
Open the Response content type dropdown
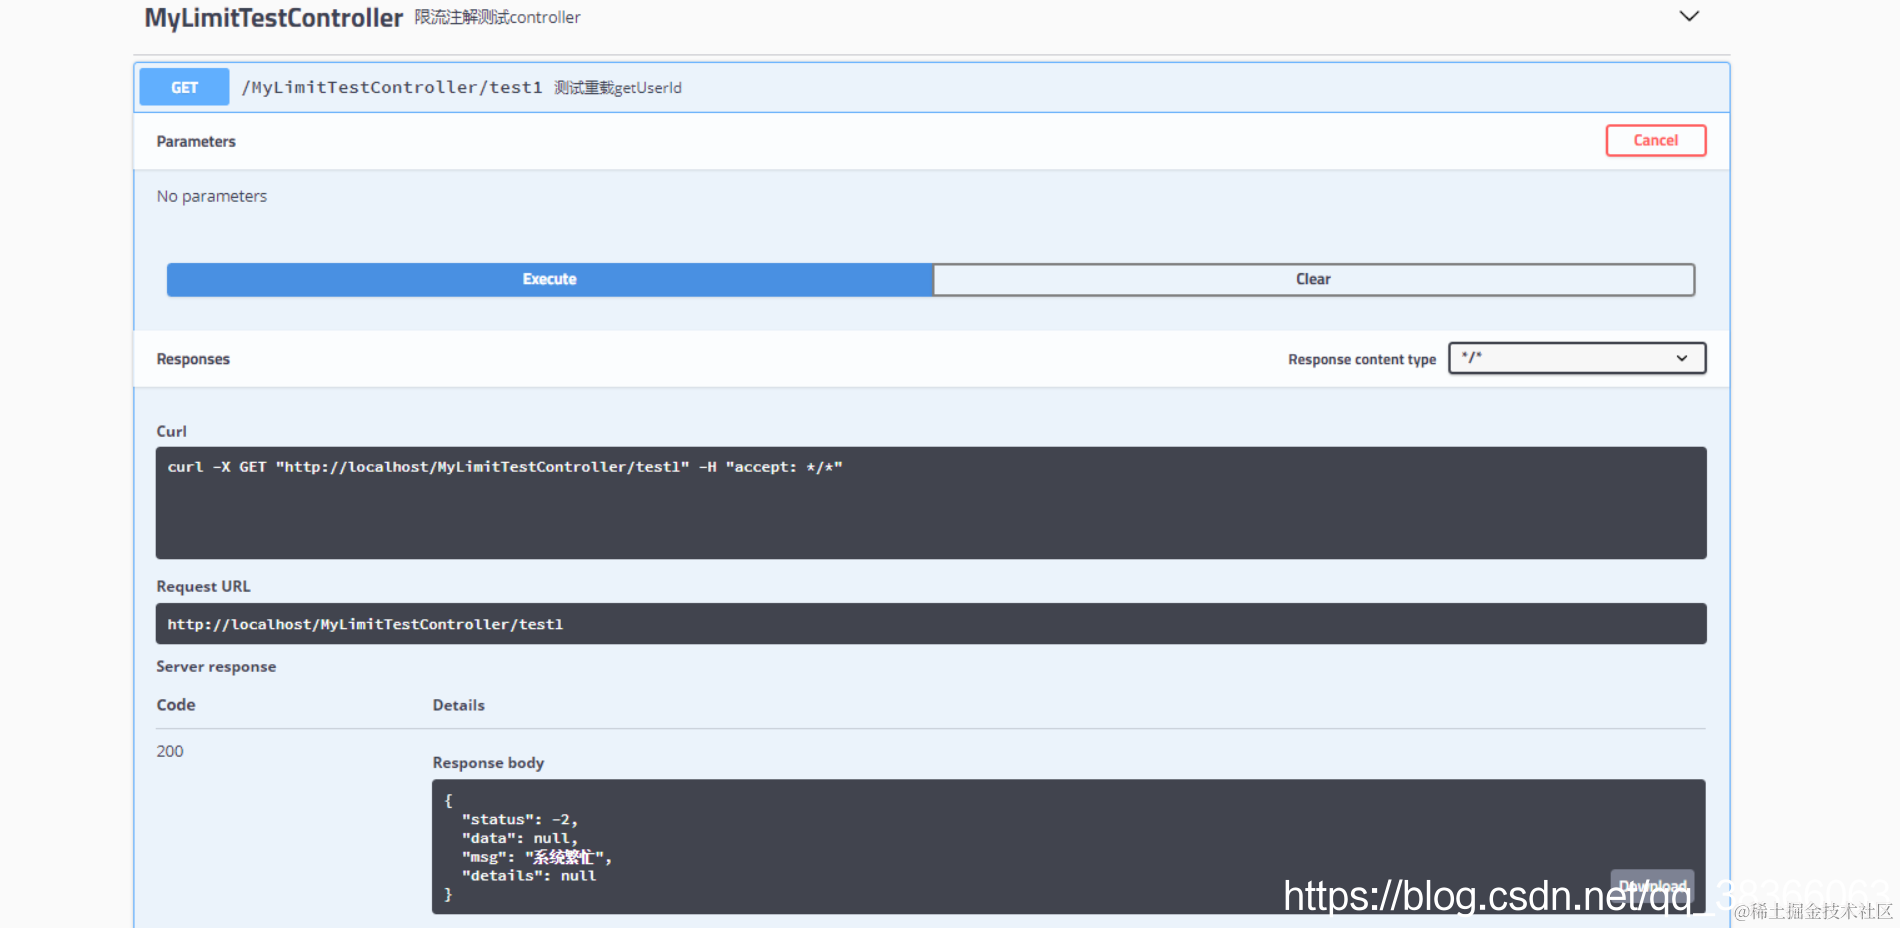click(1577, 358)
